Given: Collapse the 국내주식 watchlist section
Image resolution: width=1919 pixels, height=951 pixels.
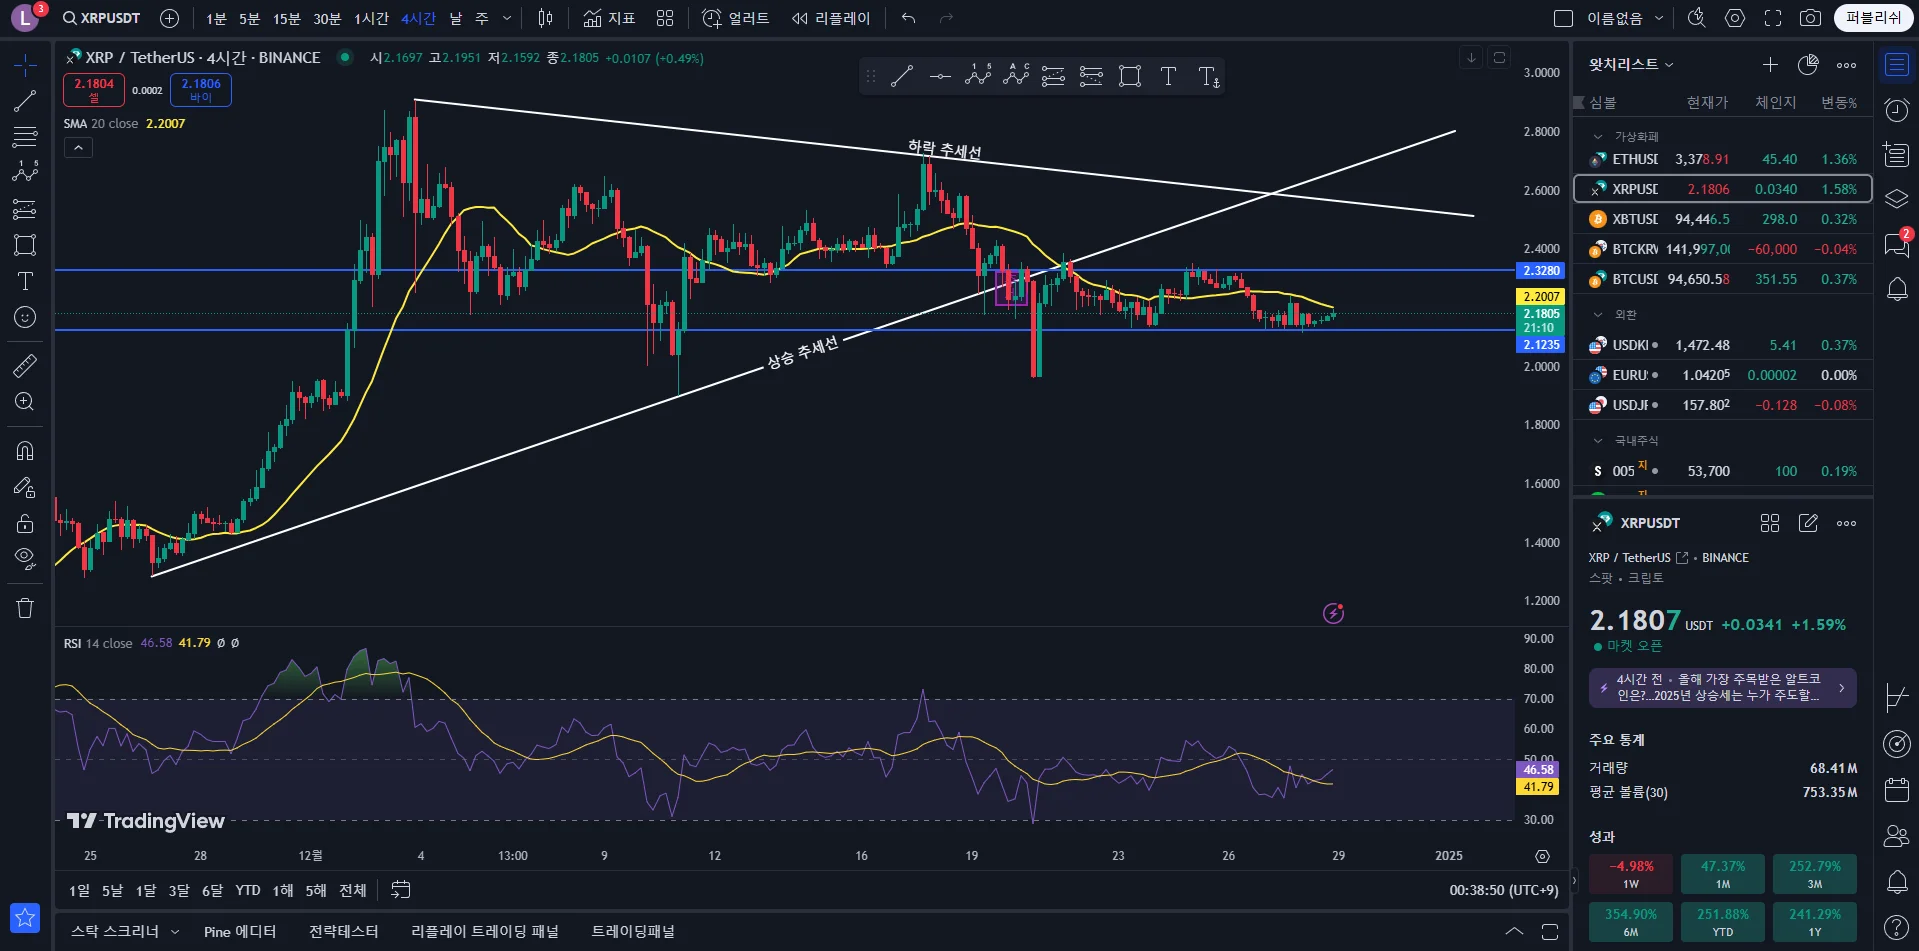Looking at the screenshot, I should 1597,441.
